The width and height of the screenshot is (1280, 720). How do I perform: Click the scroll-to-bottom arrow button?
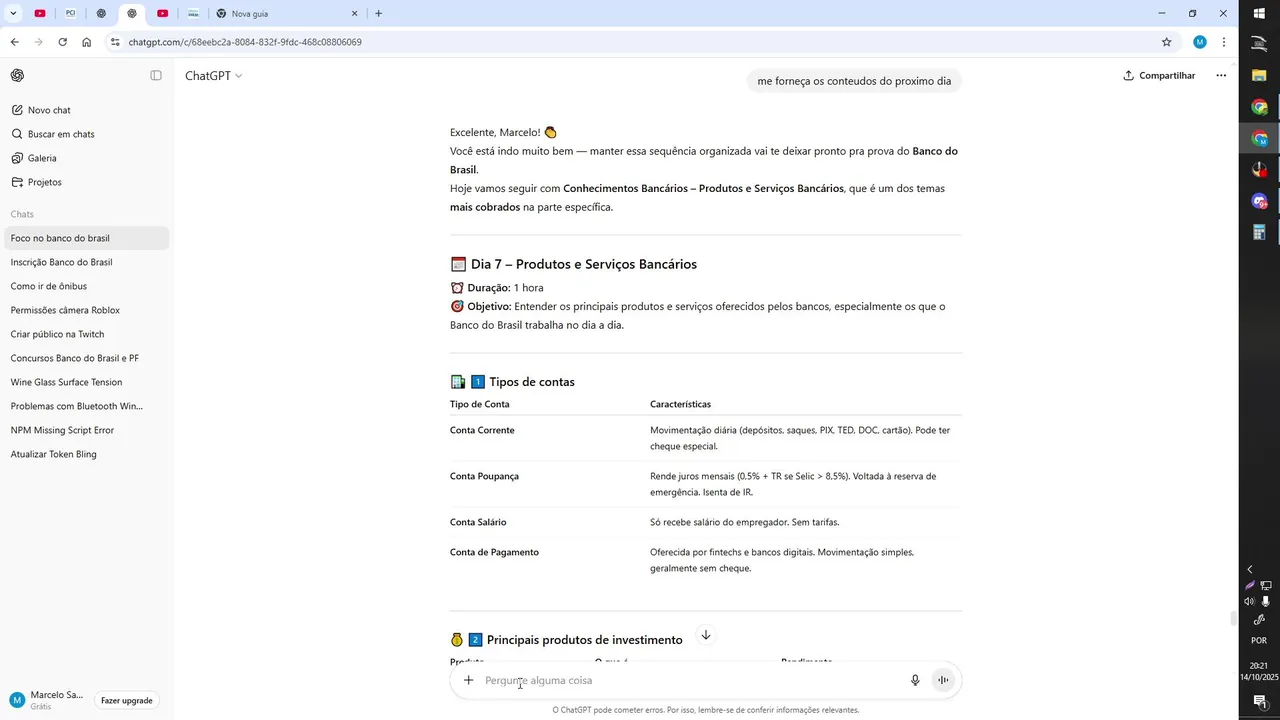705,635
